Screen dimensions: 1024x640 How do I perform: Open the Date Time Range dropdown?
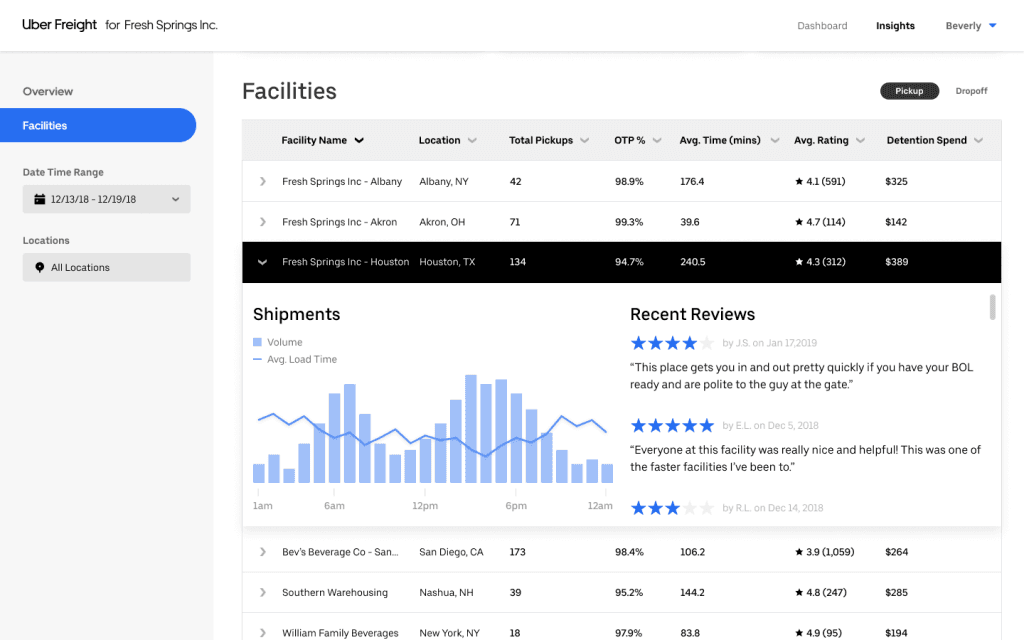[106, 199]
